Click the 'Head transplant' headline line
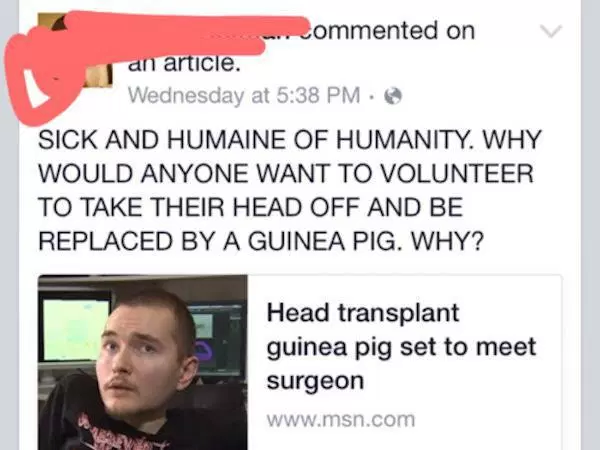600x450 pixels. 363,312
